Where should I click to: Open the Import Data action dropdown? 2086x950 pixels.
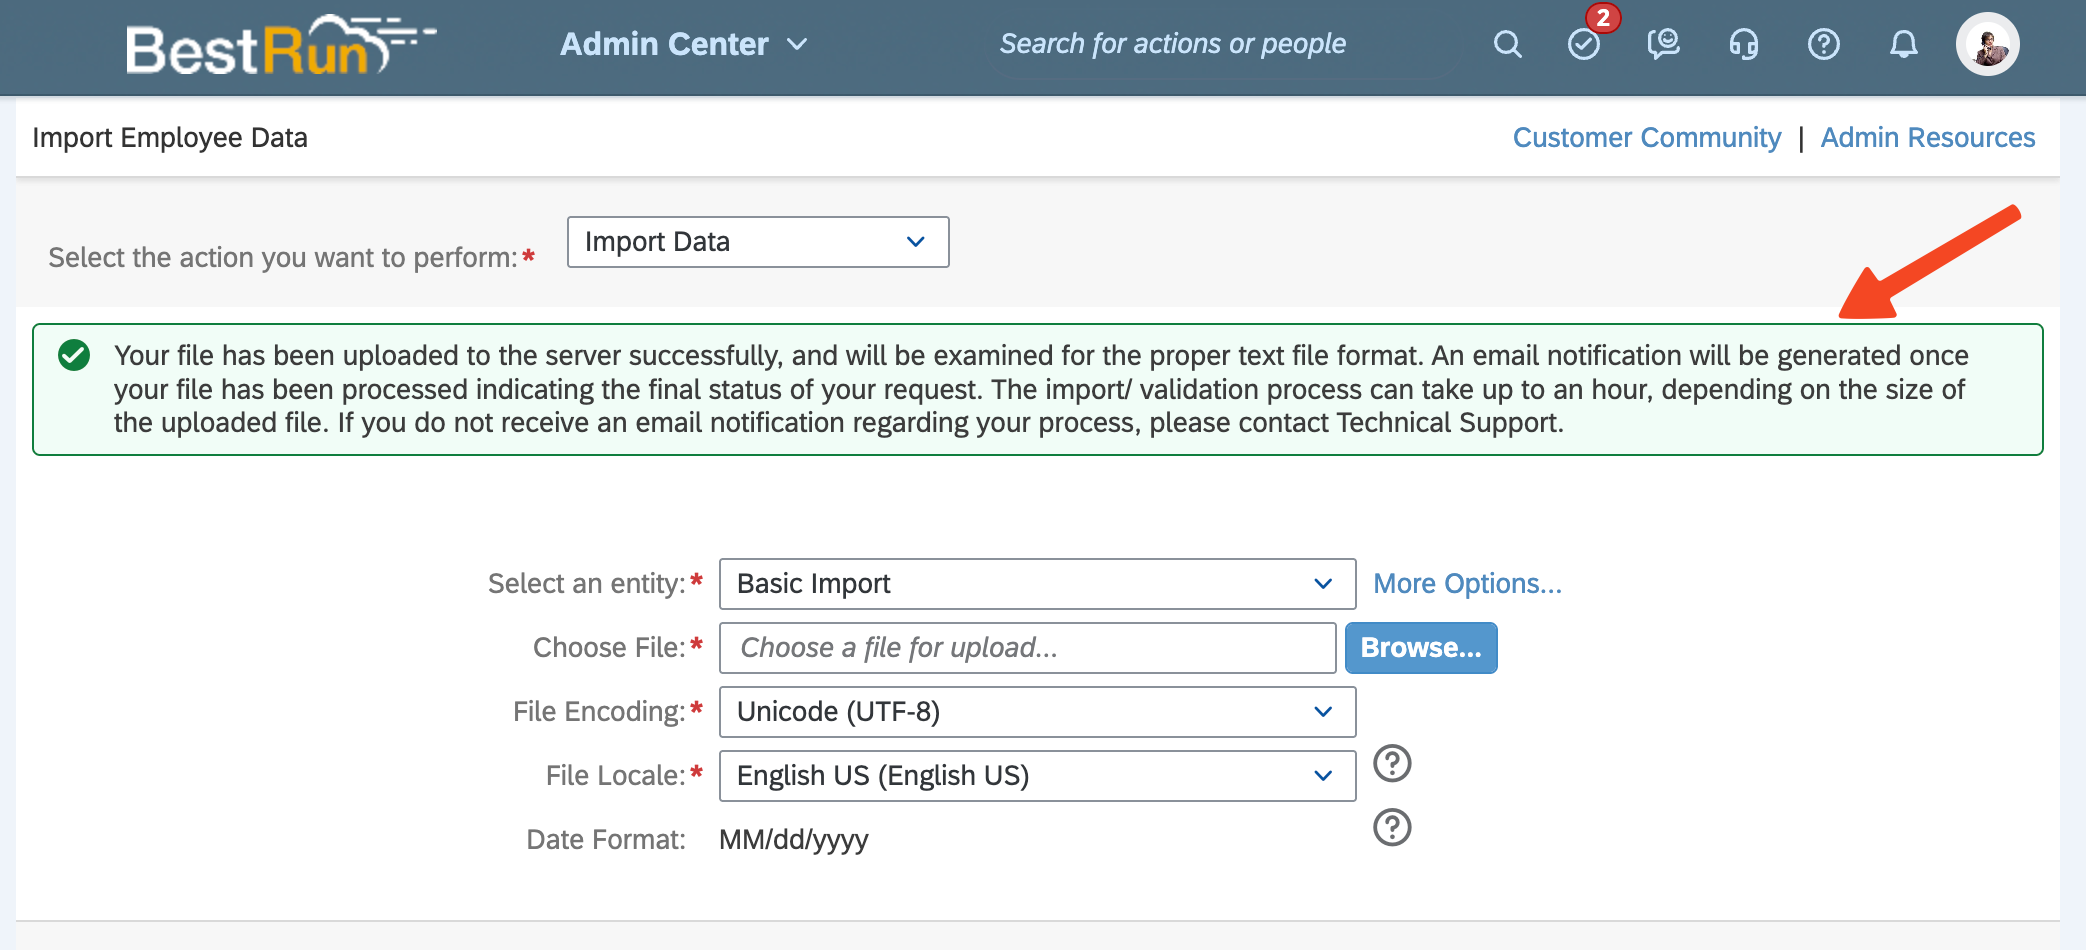(x=757, y=242)
